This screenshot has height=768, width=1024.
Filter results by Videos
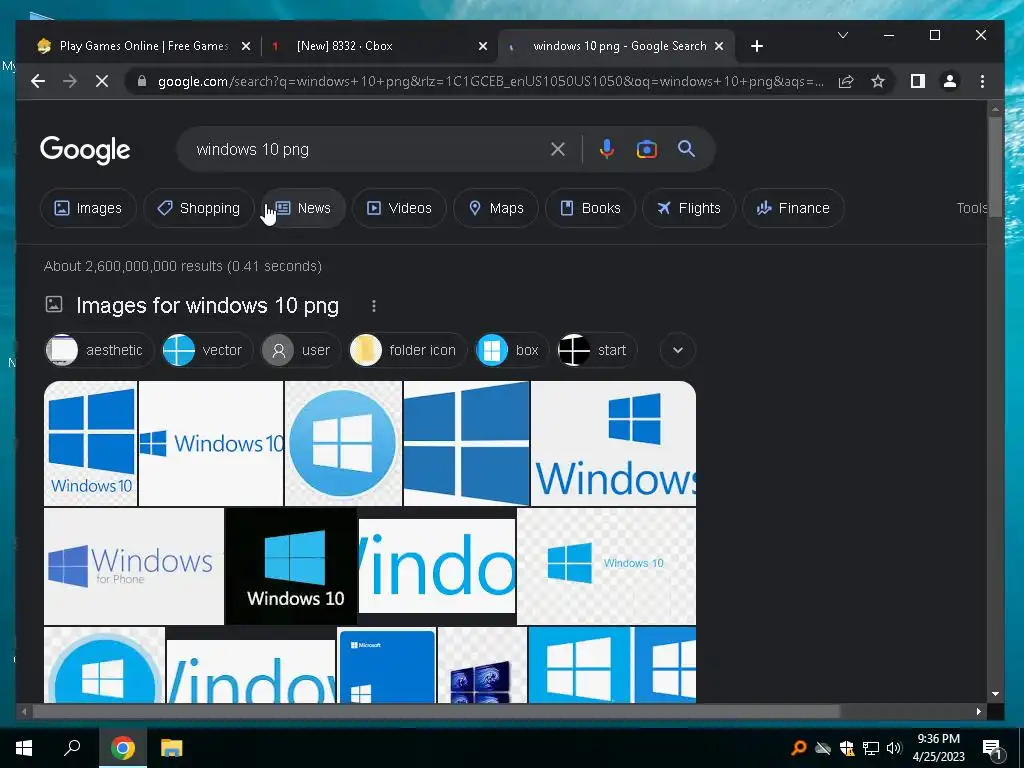[x=399, y=208]
